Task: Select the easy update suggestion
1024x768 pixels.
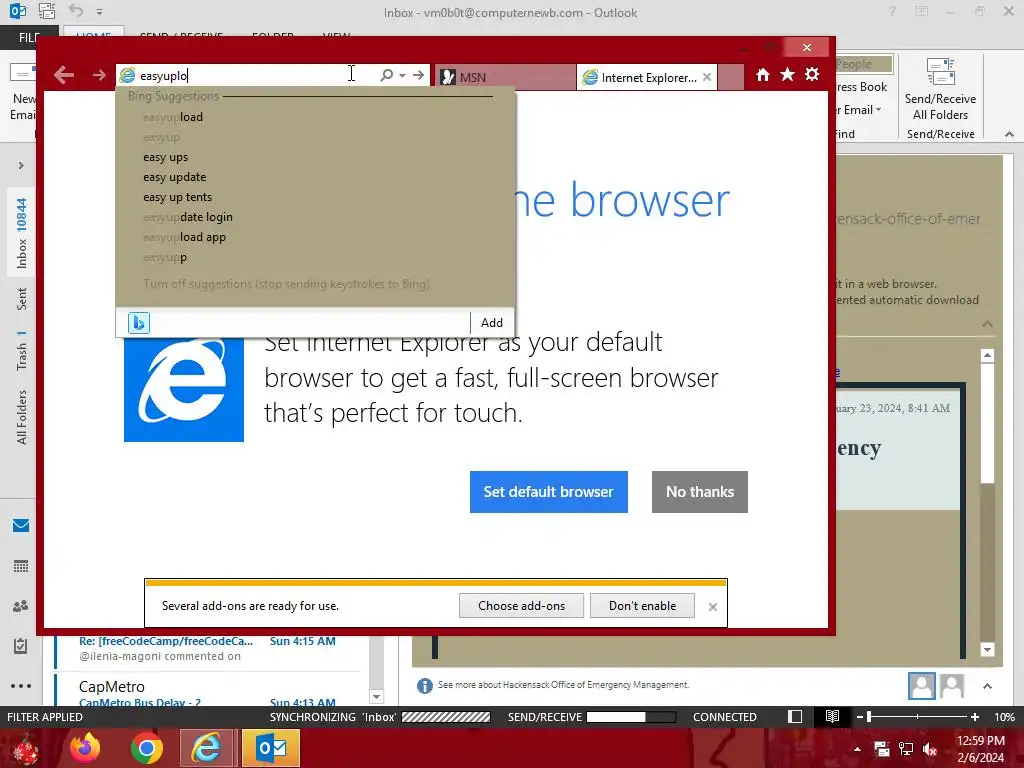Action: point(174,177)
